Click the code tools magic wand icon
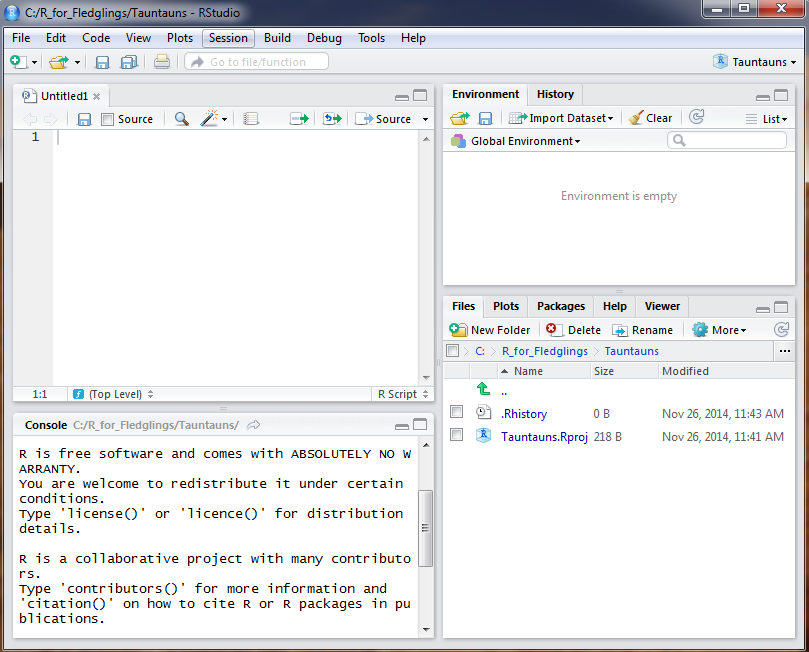809x652 pixels. [209, 119]
